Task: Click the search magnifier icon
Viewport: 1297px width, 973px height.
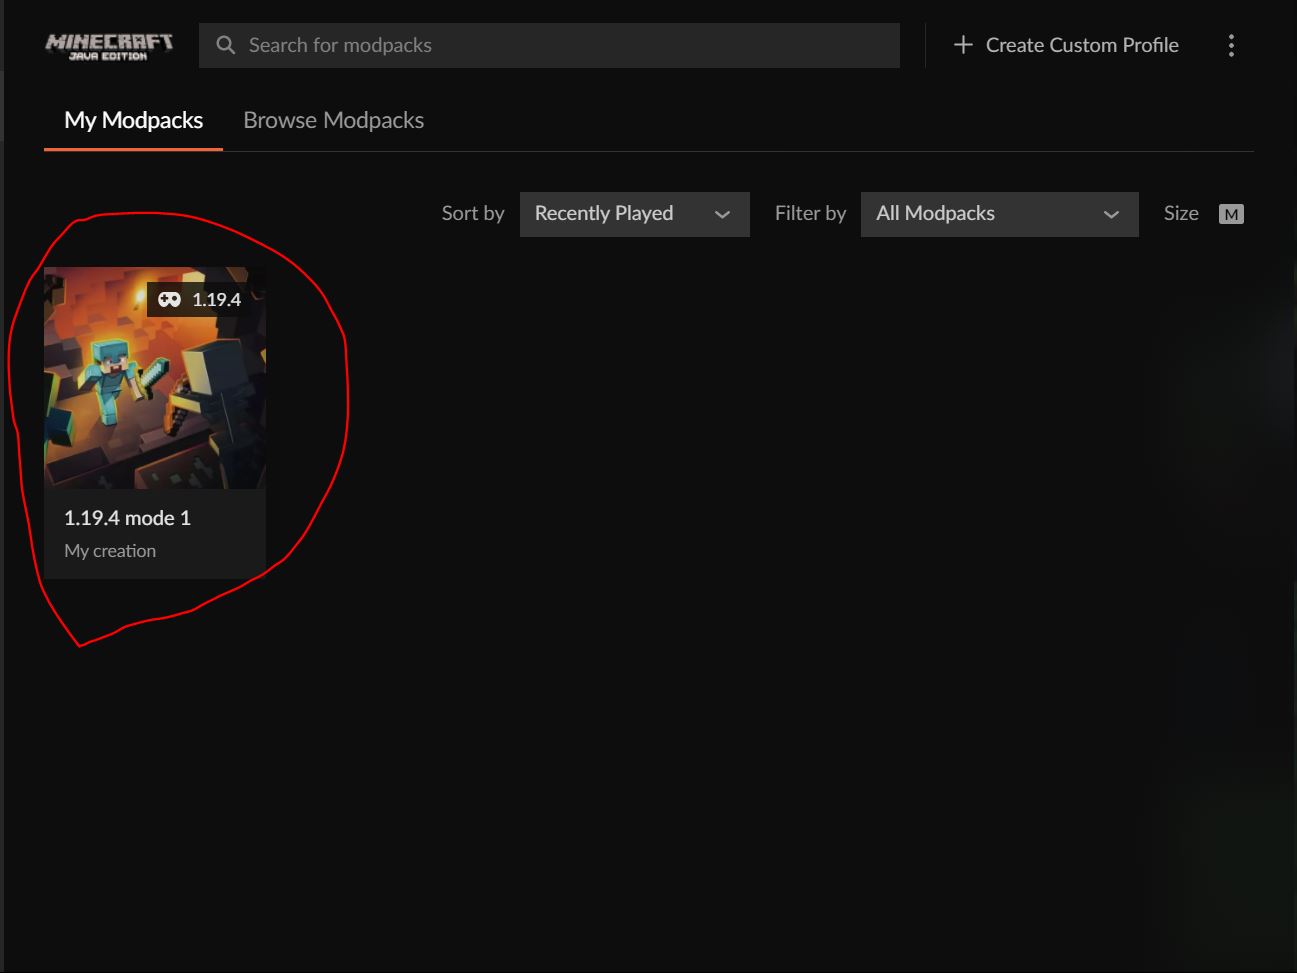Action: 226,45
